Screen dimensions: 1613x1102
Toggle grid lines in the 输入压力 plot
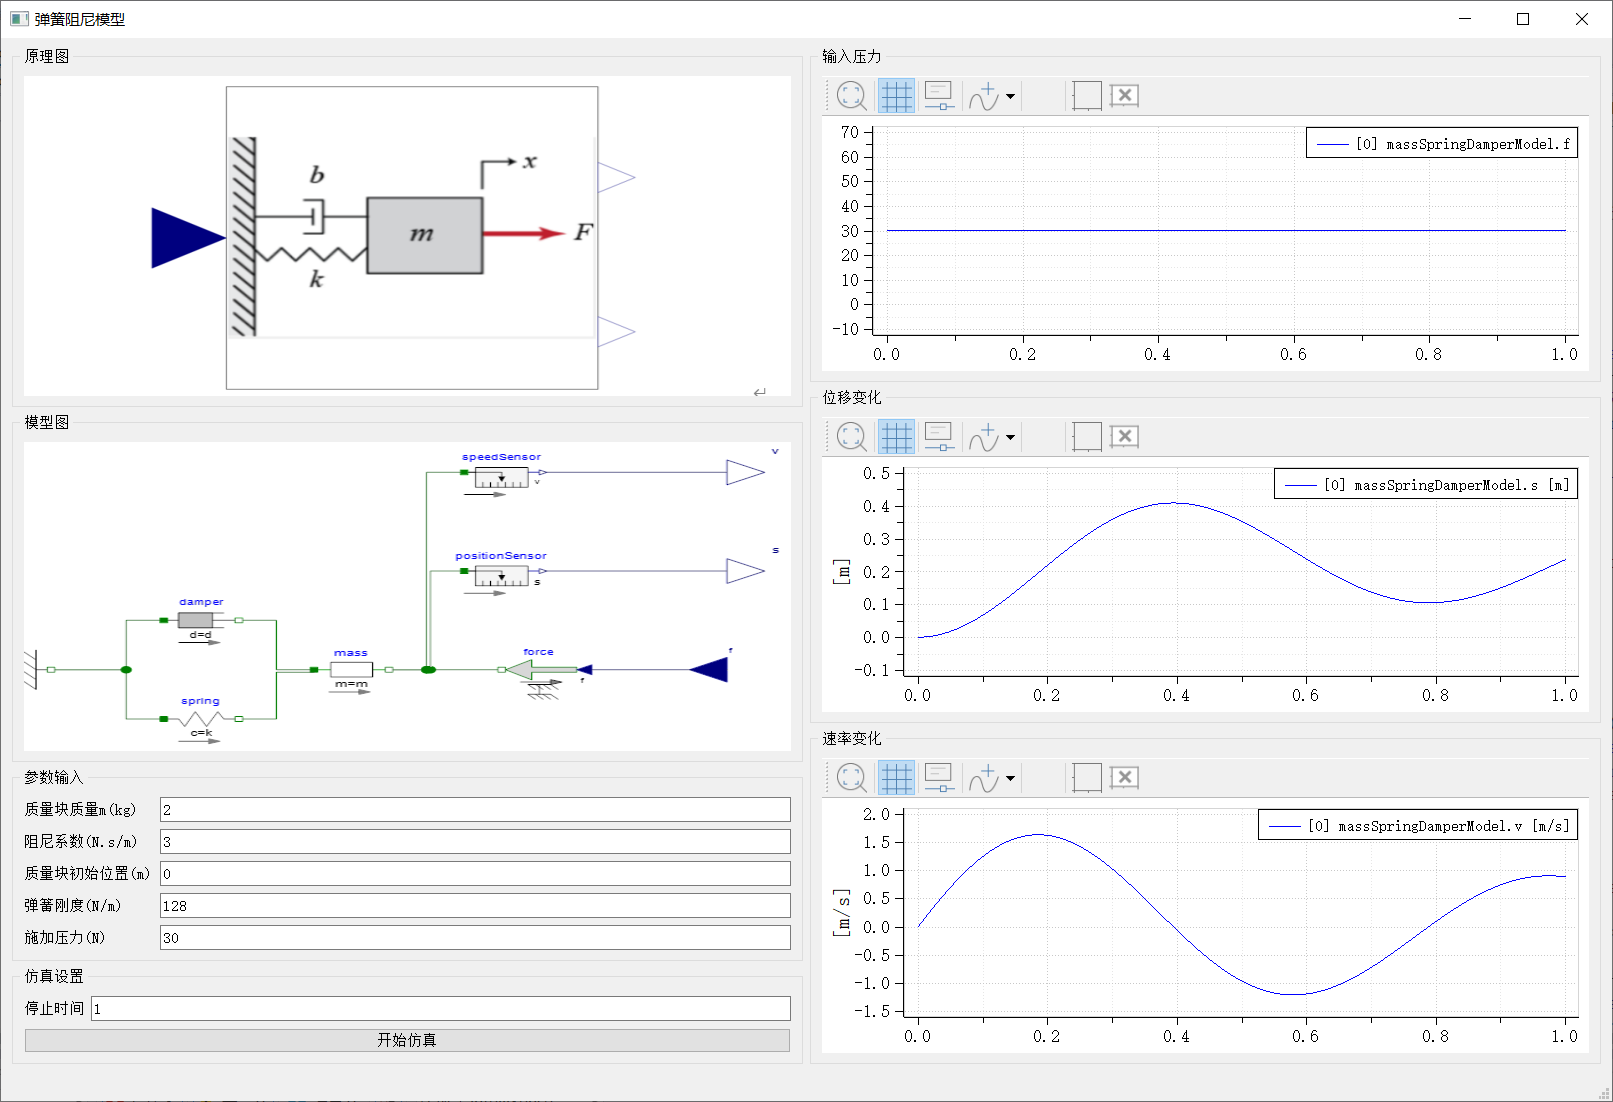point(896,96)
